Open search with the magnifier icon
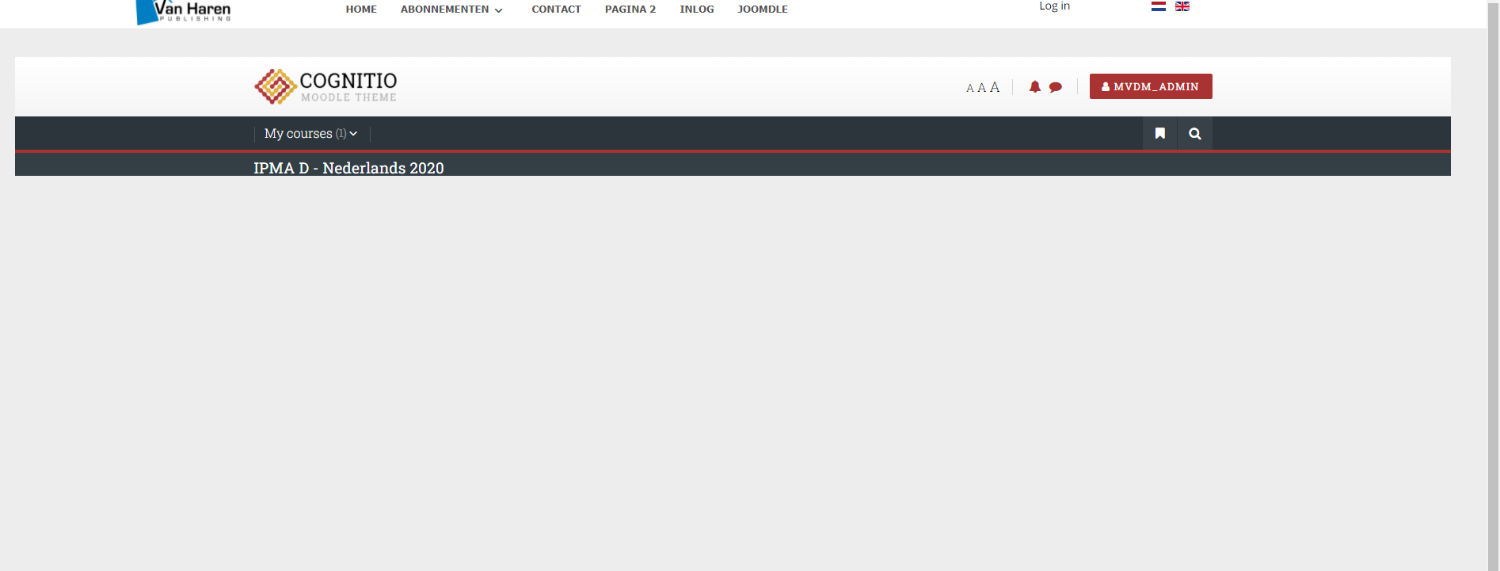Image resolution: width=1500 pixels, height=571 pixels. 1195,134
